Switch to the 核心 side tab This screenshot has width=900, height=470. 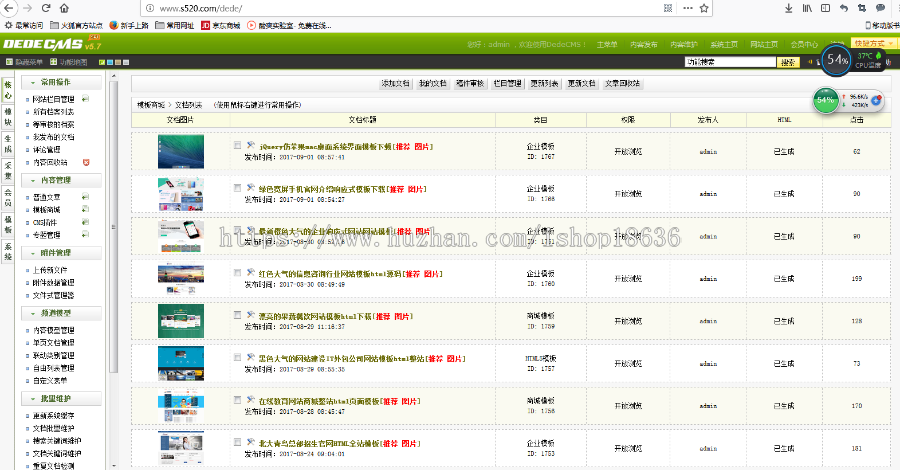(x=8, y=90)
